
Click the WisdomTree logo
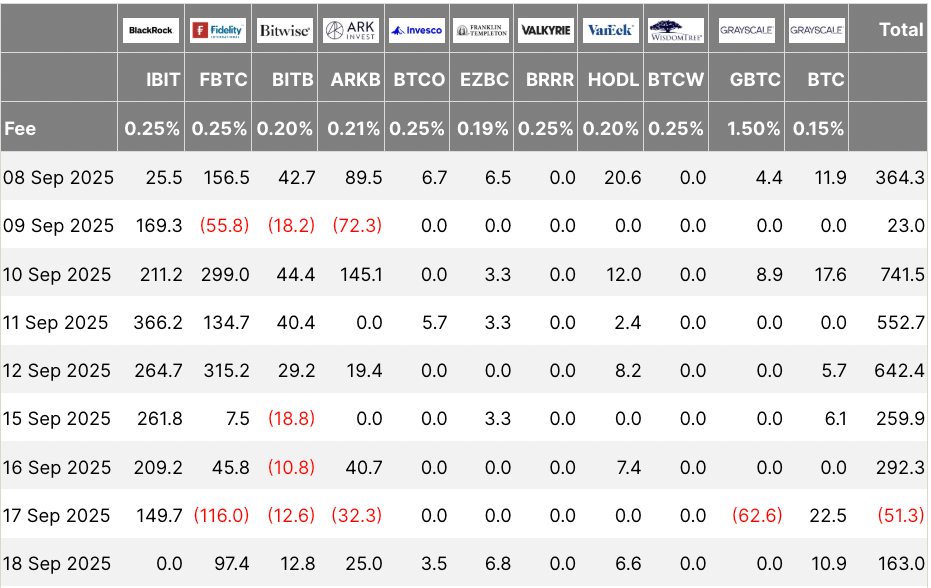(x=675, y=30)
